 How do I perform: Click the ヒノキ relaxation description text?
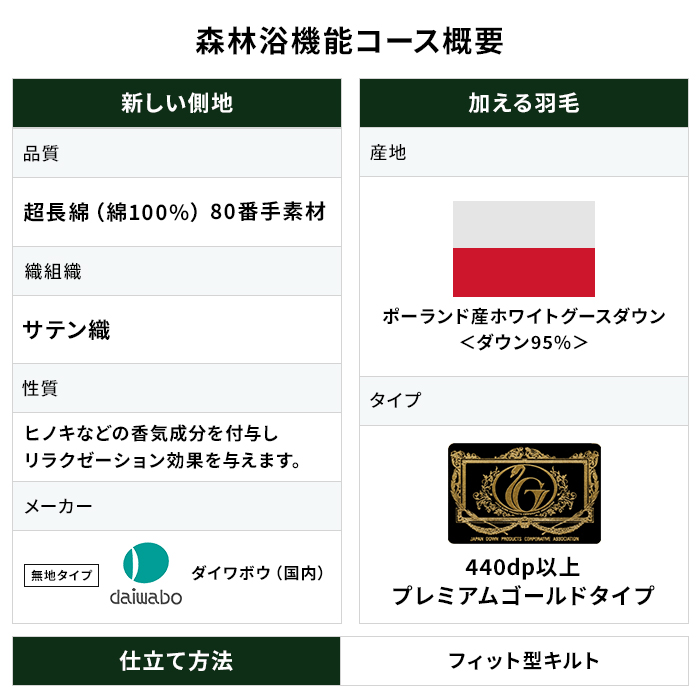pos(163,447)
